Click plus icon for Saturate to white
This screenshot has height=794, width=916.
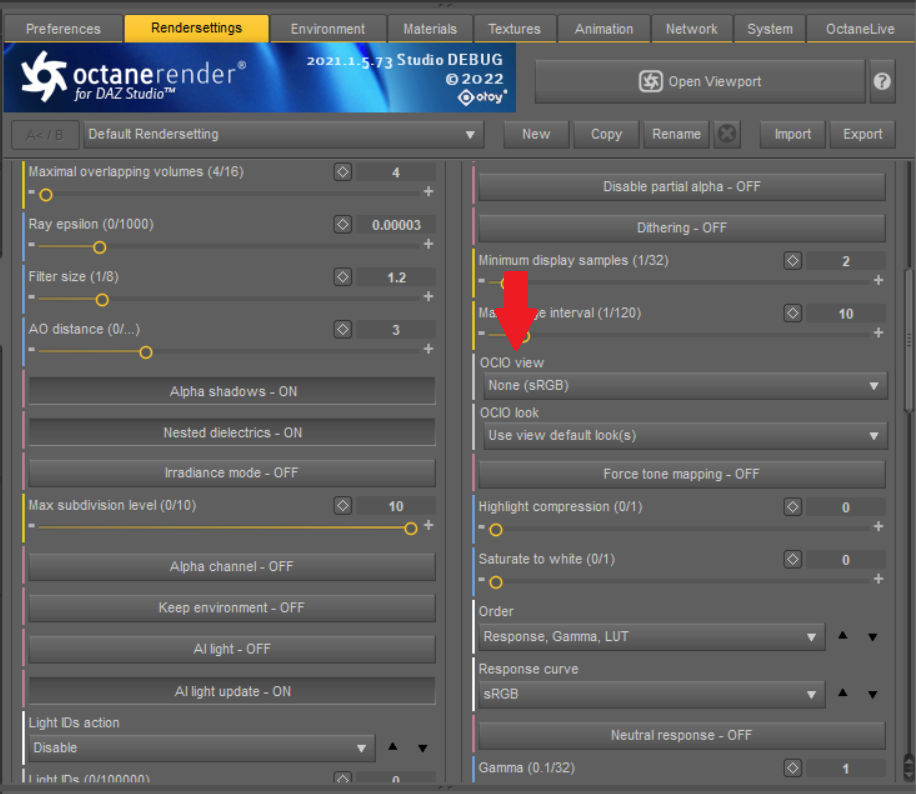(x=878, y=579)
